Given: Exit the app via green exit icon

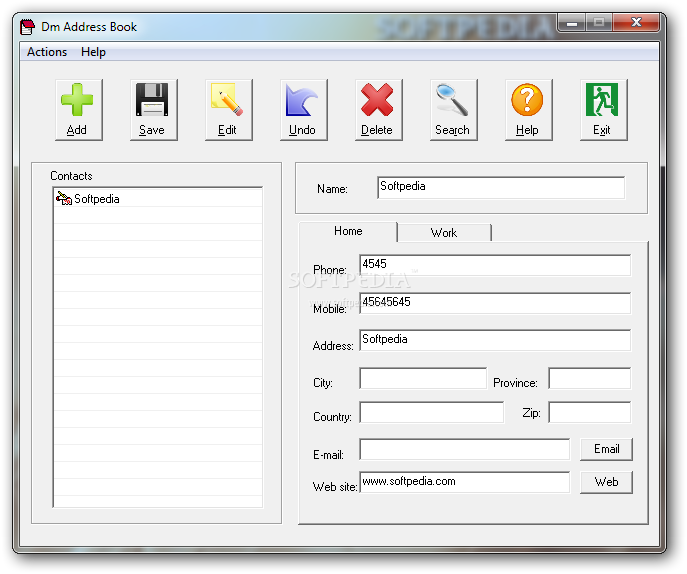Looking at the screenshot, I should click(603, 110).
